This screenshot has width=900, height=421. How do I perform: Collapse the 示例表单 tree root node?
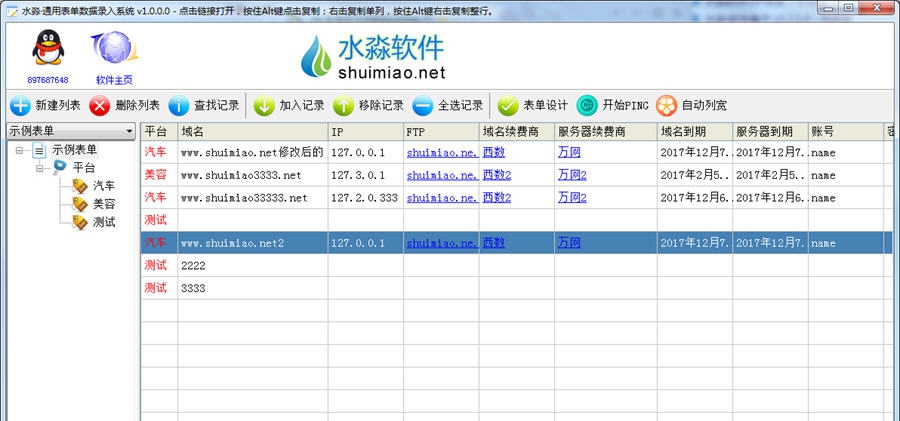(x=20, y=150)
